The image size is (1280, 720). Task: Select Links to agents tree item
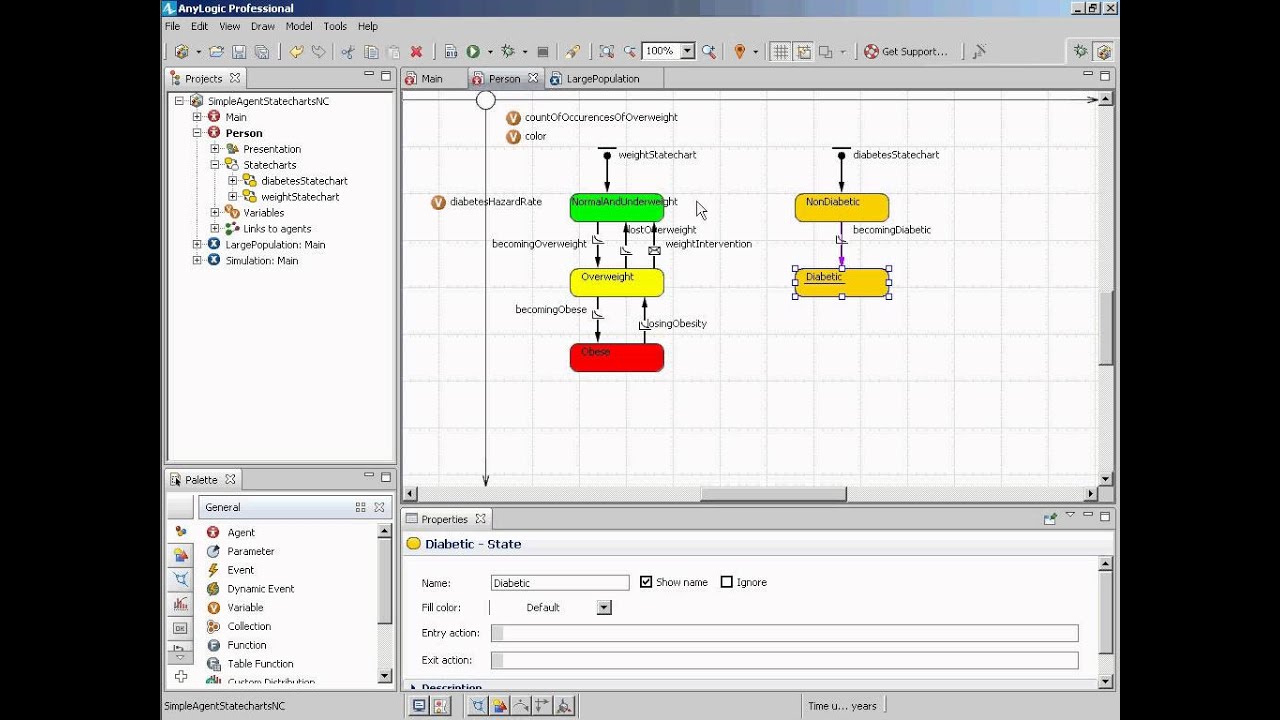pos(277,229)
